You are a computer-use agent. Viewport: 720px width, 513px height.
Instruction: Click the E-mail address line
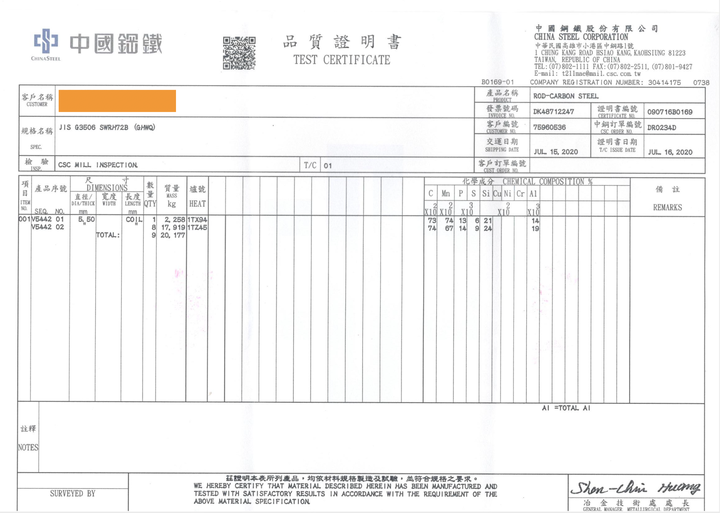tap(587, 73)
